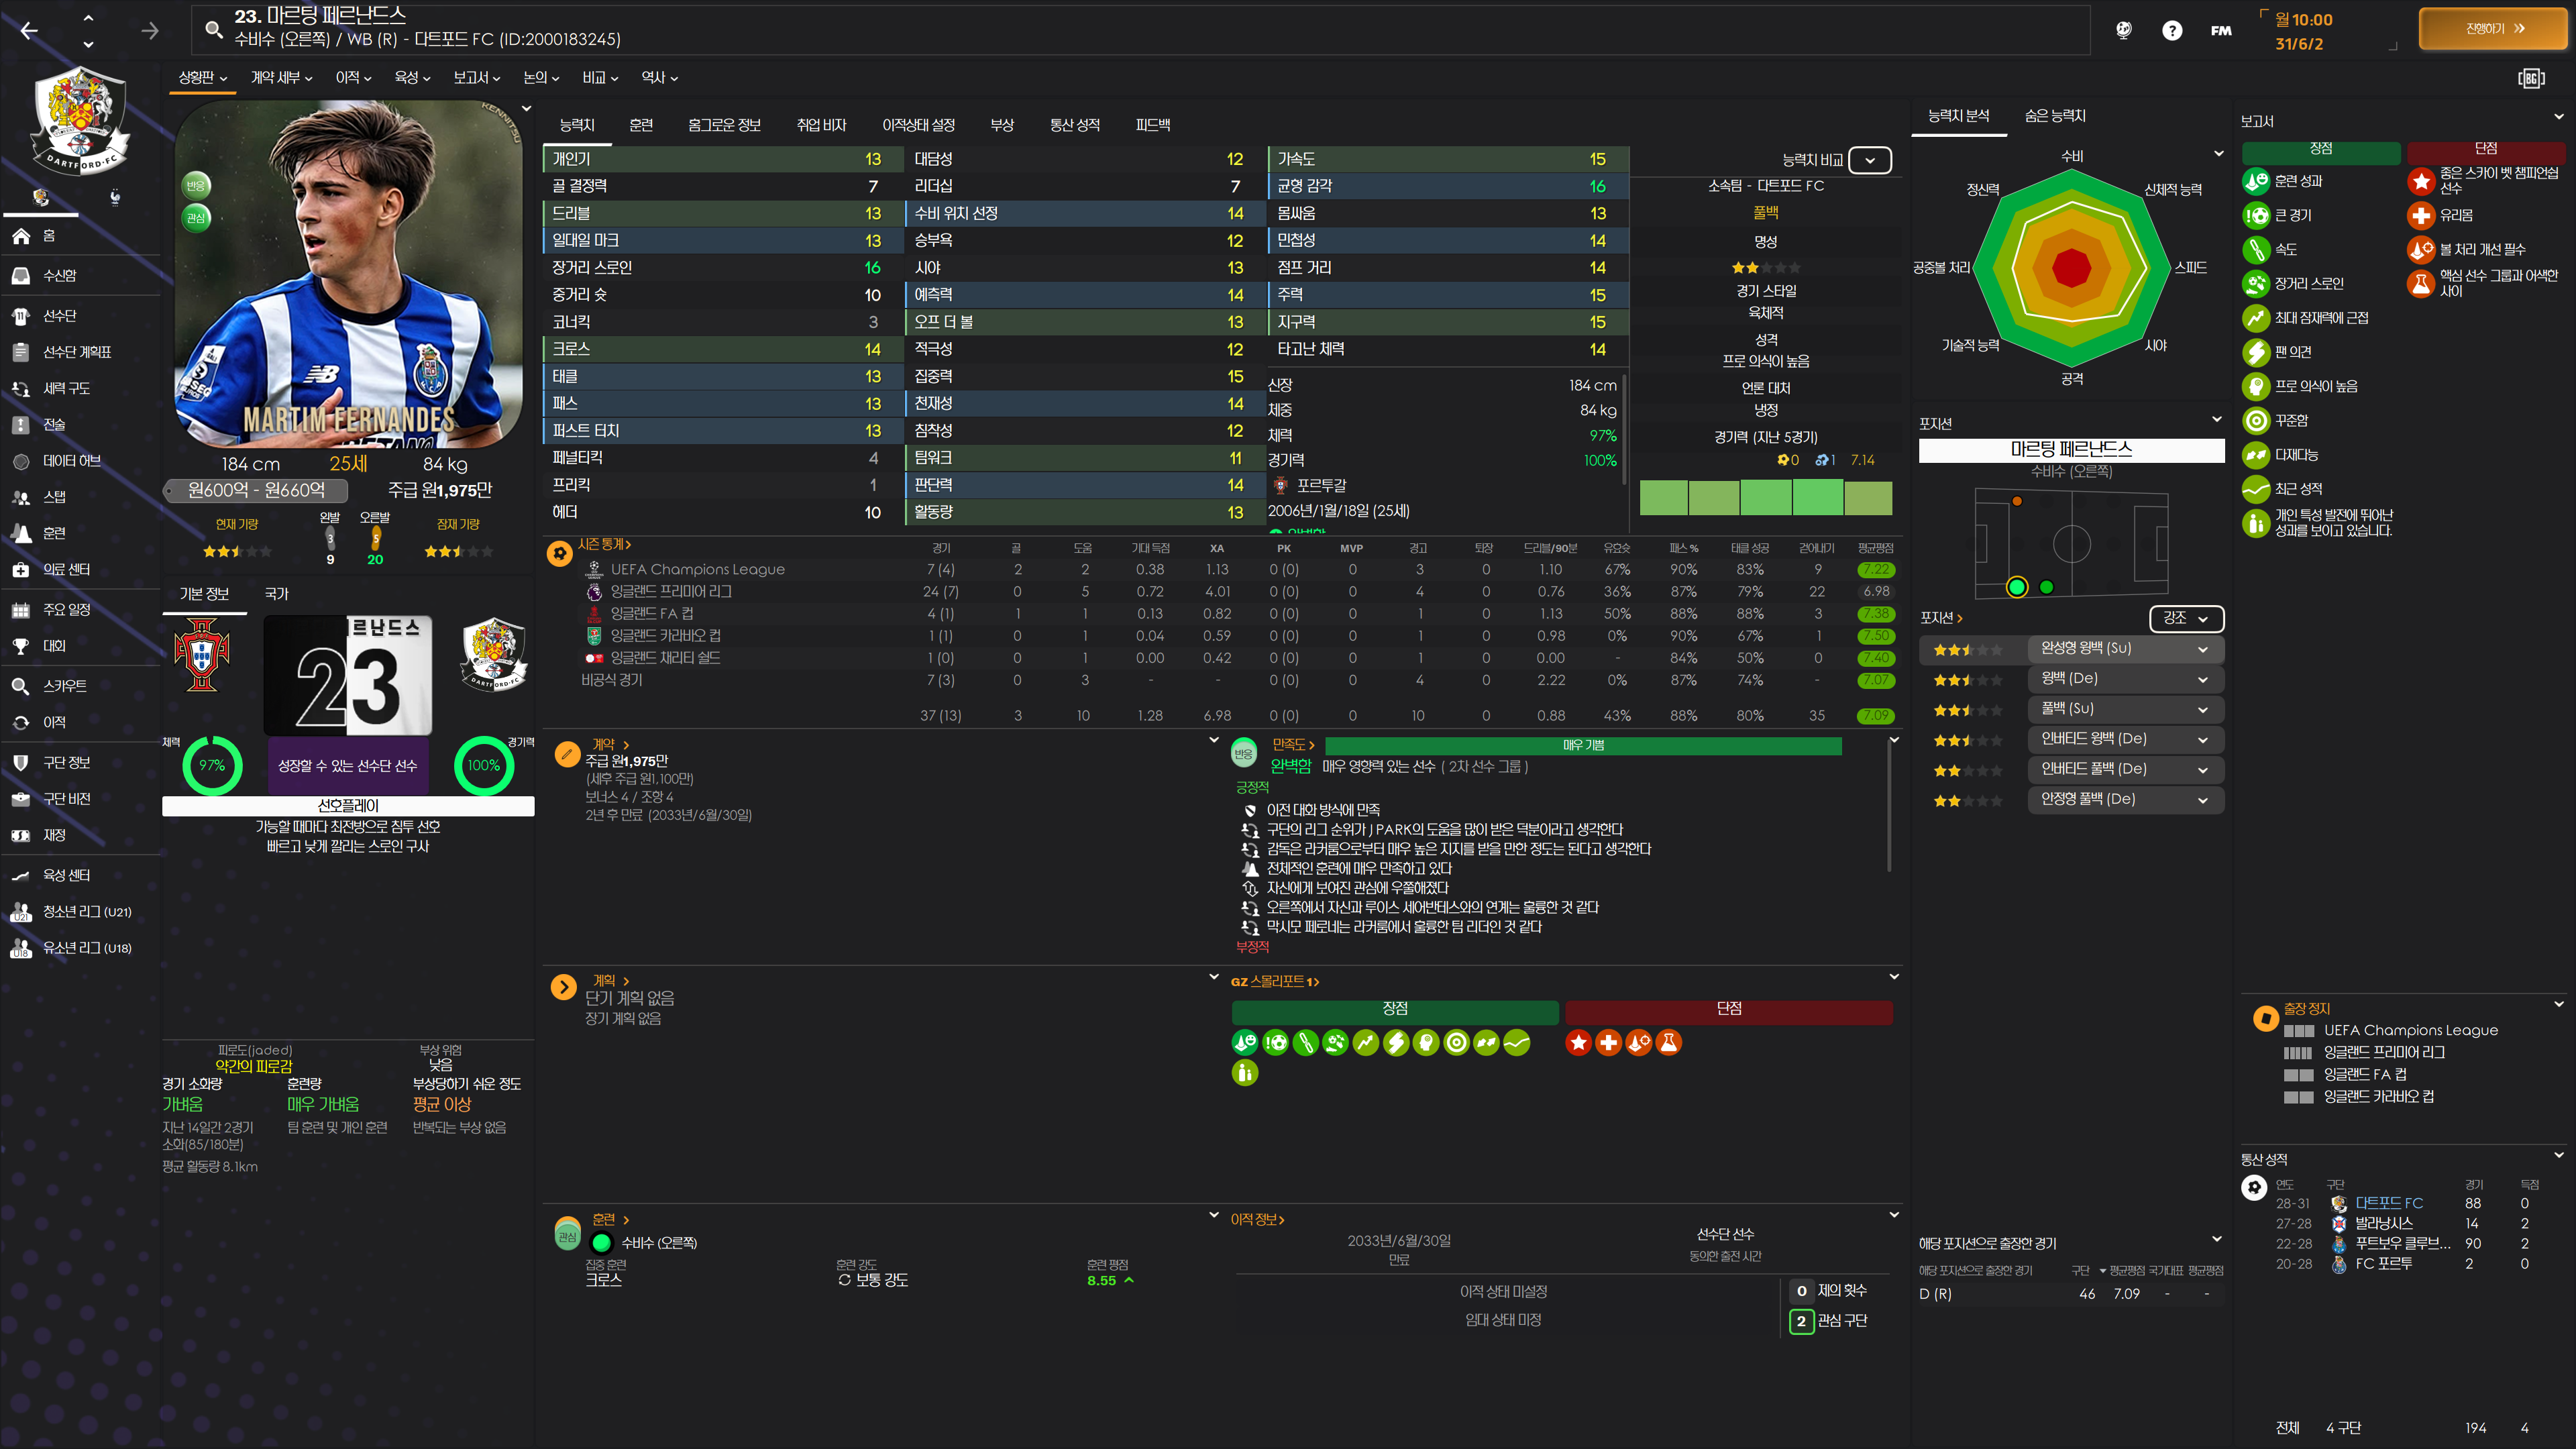Switch to the 숨은 능력치 tab
The image size is (2576, 1449).
coord(2055,116)
